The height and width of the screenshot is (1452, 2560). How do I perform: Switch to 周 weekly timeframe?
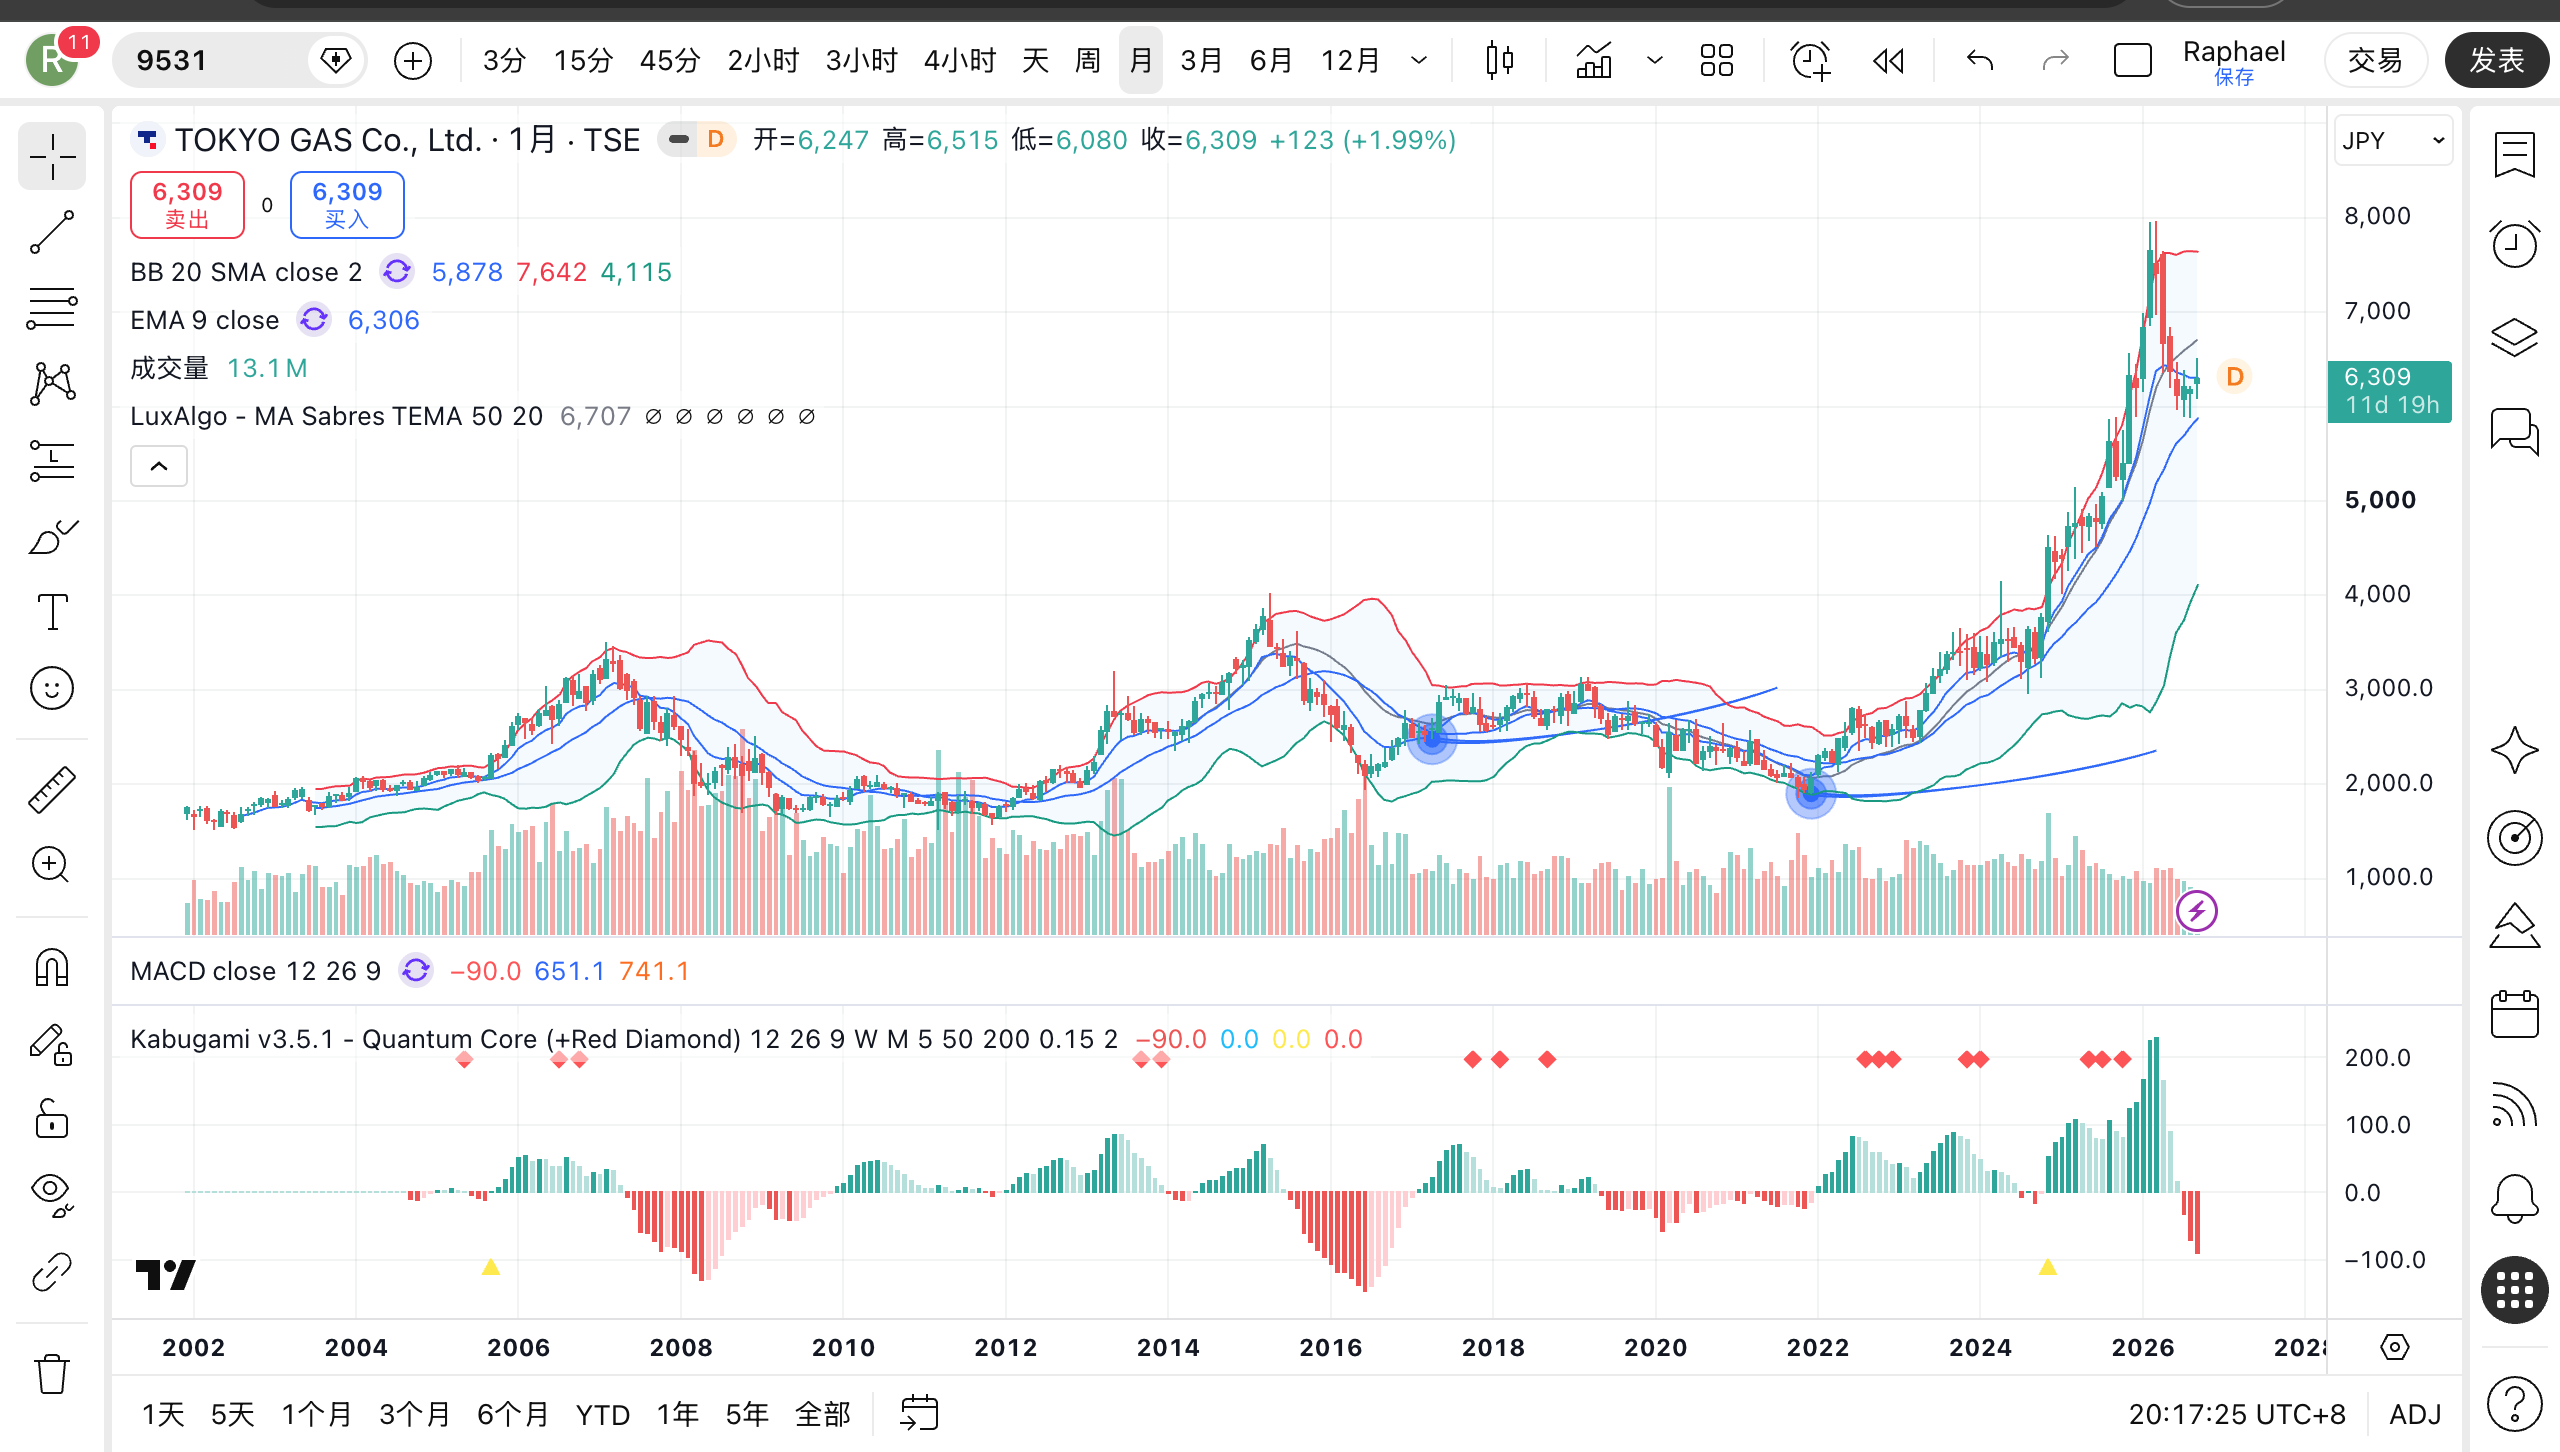point(1088,60)
